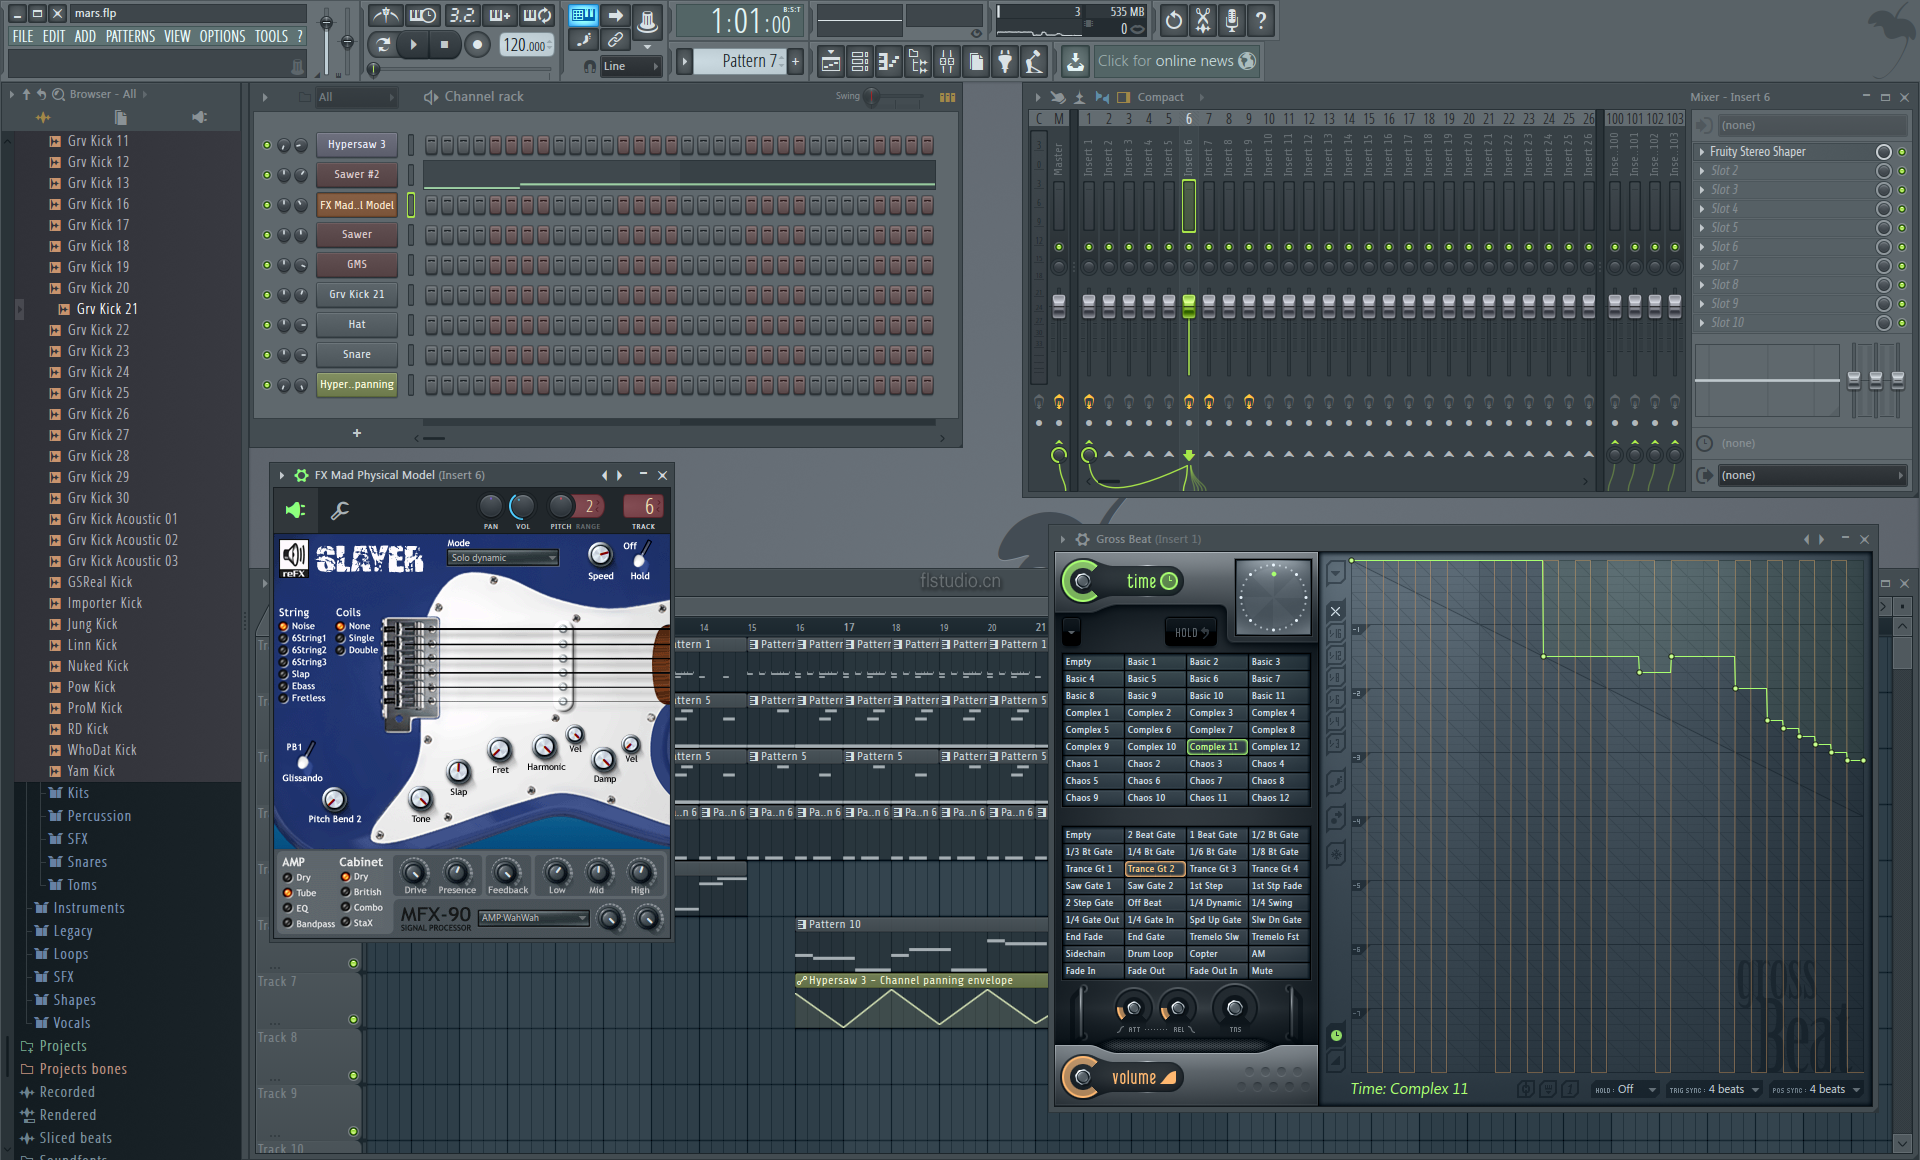
Task: Open Slayer Mode Solo dynamic dropdown
Action: tap(502, 558)
